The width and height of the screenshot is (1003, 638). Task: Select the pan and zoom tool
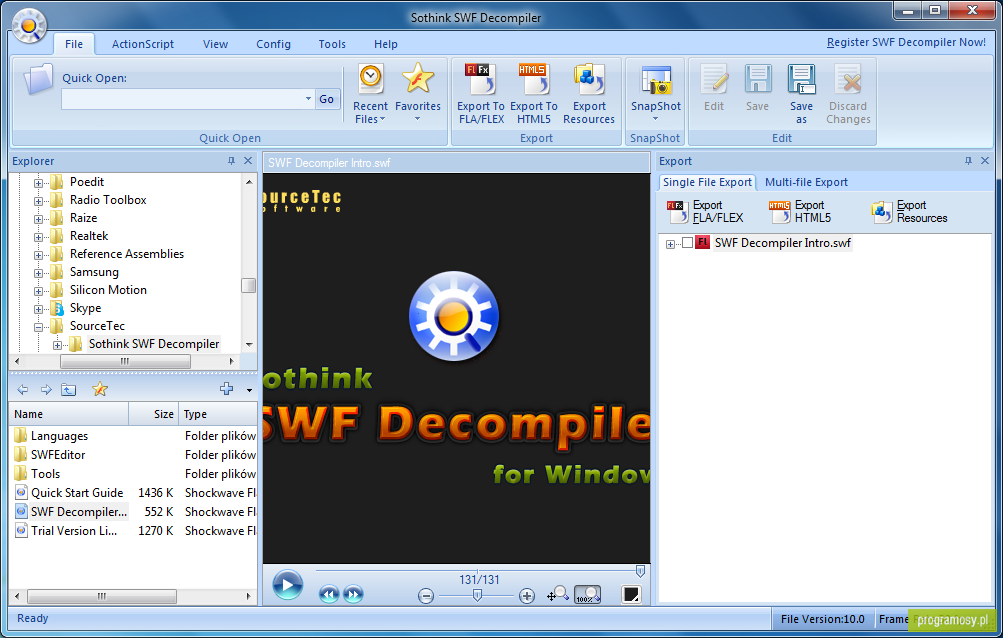click(x=558, y=594)
